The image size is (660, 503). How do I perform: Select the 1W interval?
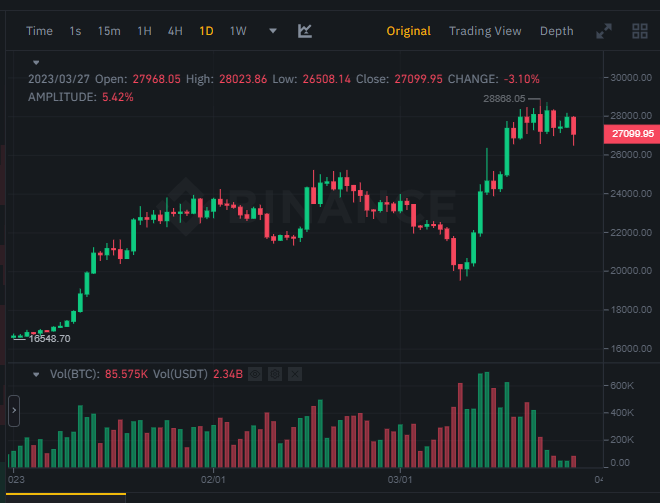(238, 31)
